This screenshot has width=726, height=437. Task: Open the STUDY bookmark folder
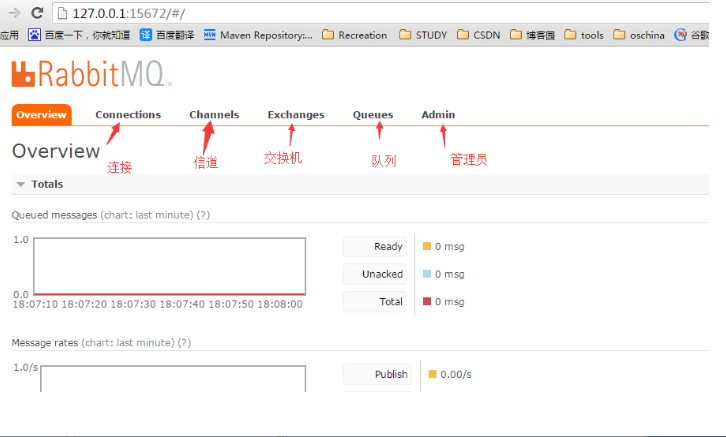[423, 35]
